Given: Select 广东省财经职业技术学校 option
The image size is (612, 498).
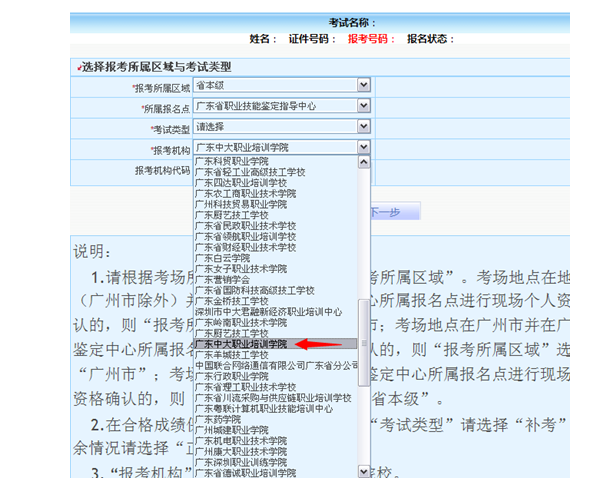Looking at the screenshot, I should pos(246,247).
